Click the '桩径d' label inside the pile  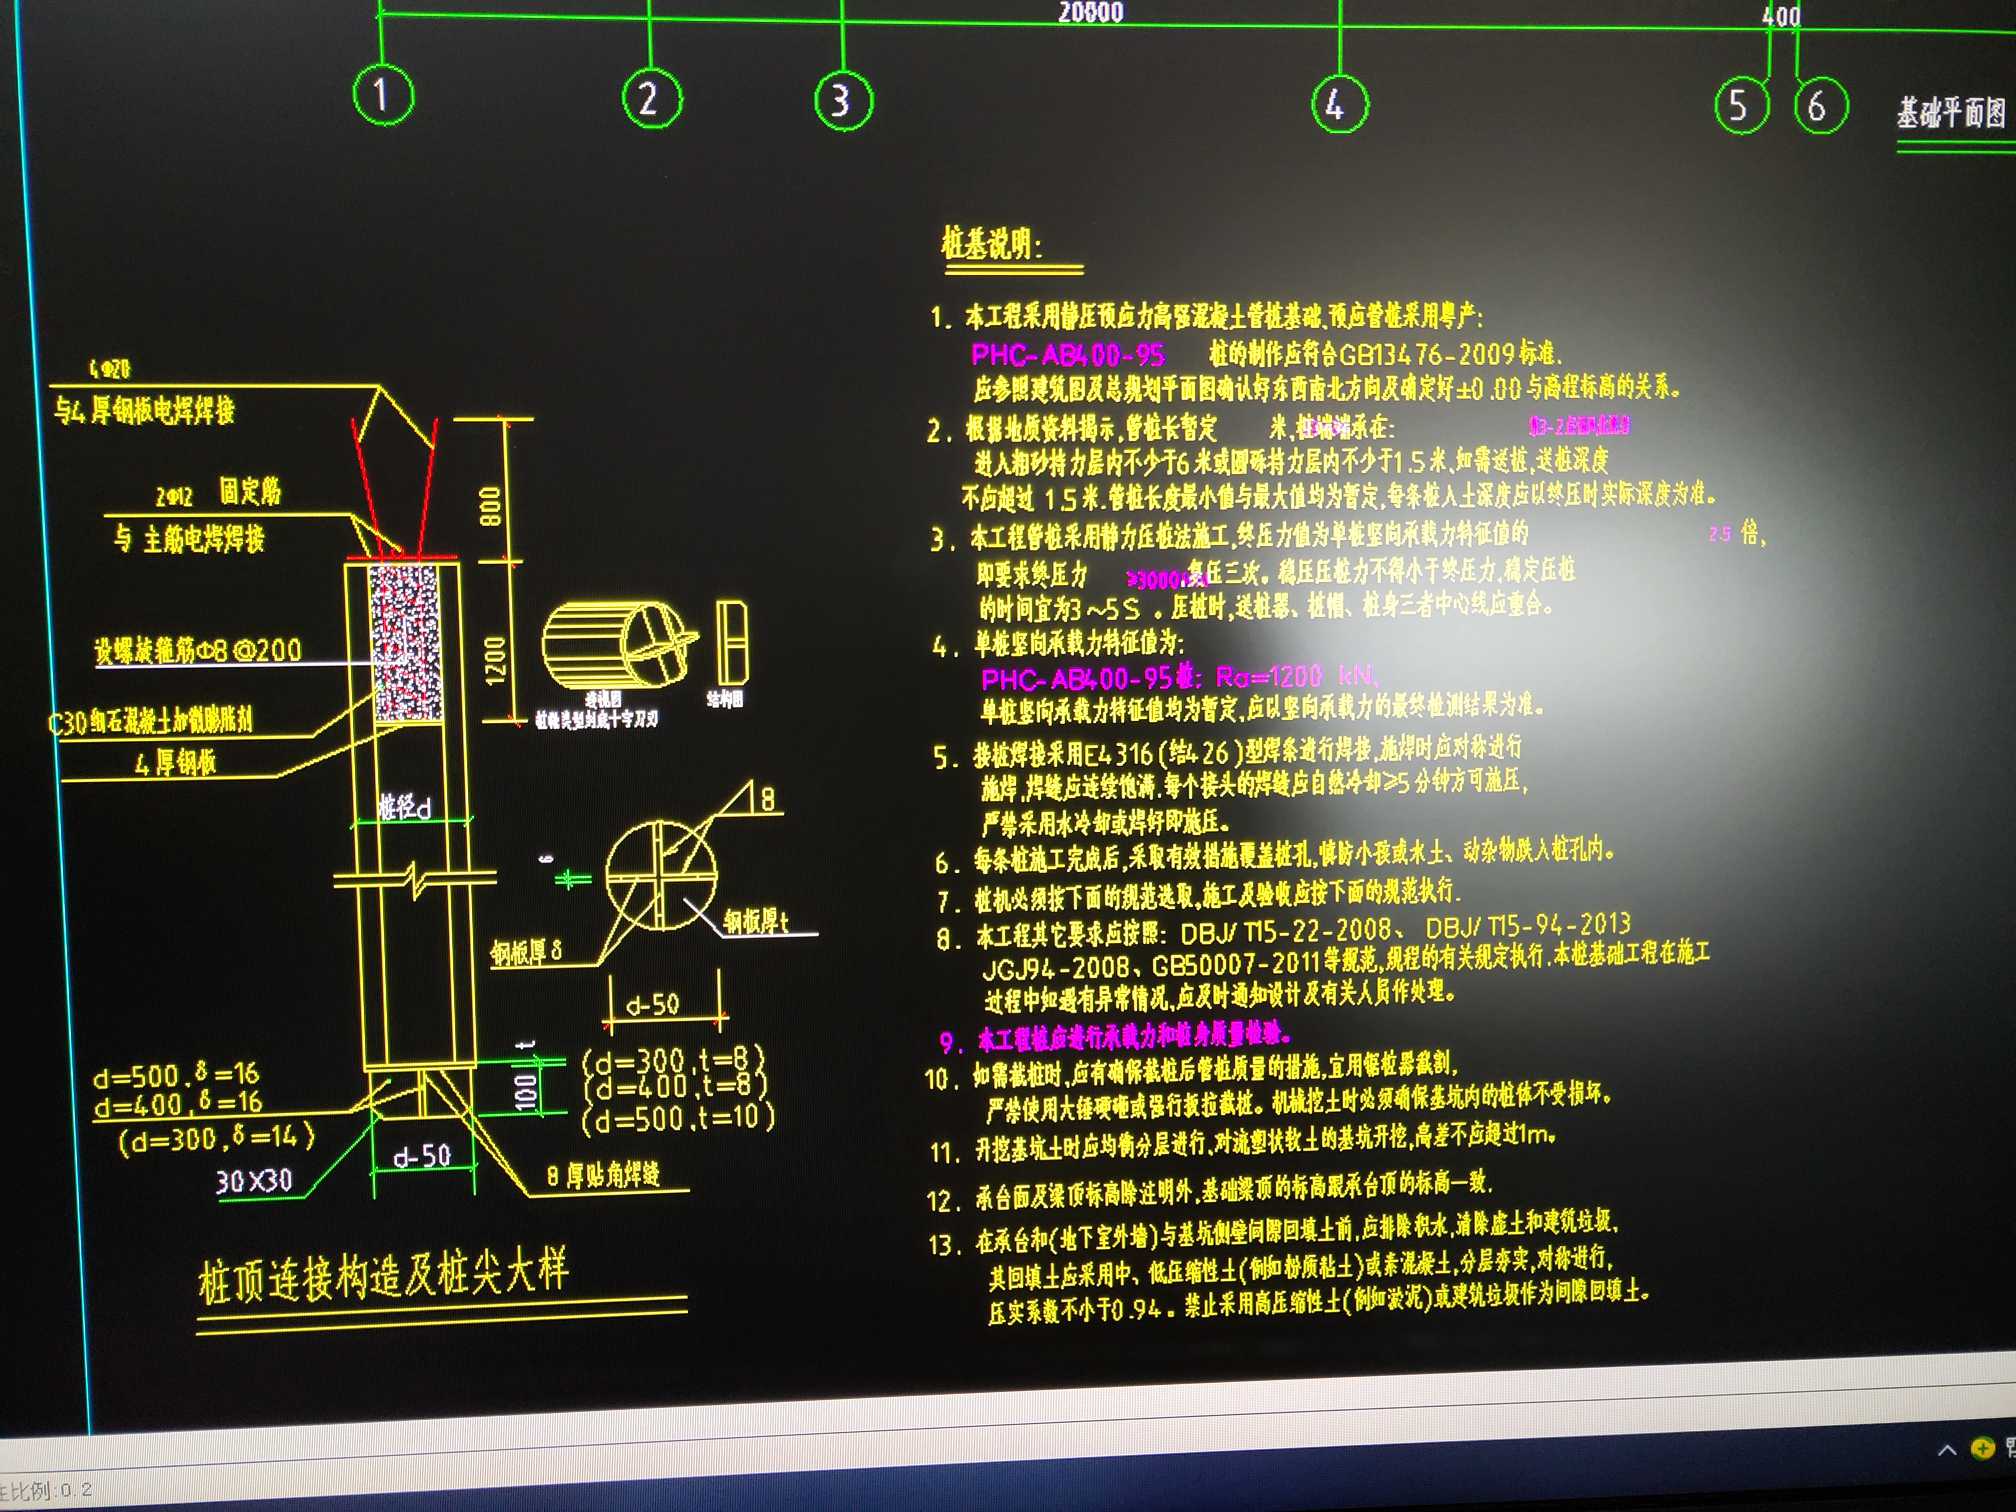[404, 807]
